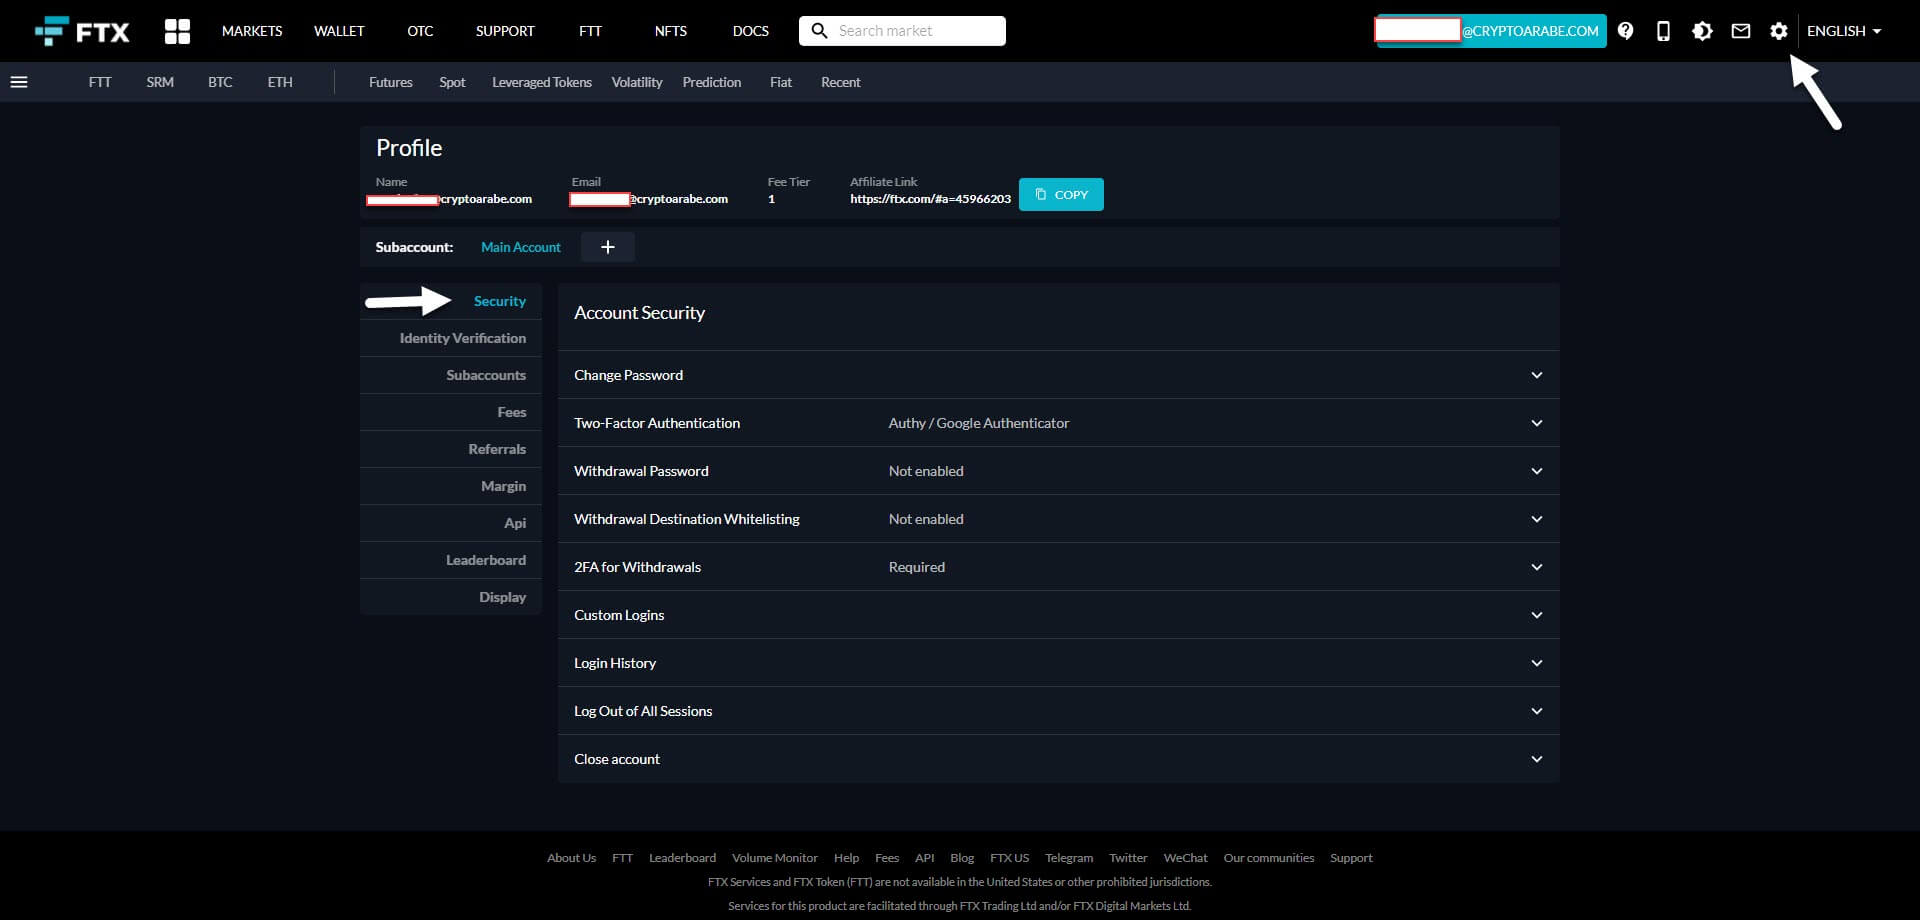Viewport: 1920px width, 920px height.
Task: Expand the Withdrawal Password row
Action: tap(1058, 471)
